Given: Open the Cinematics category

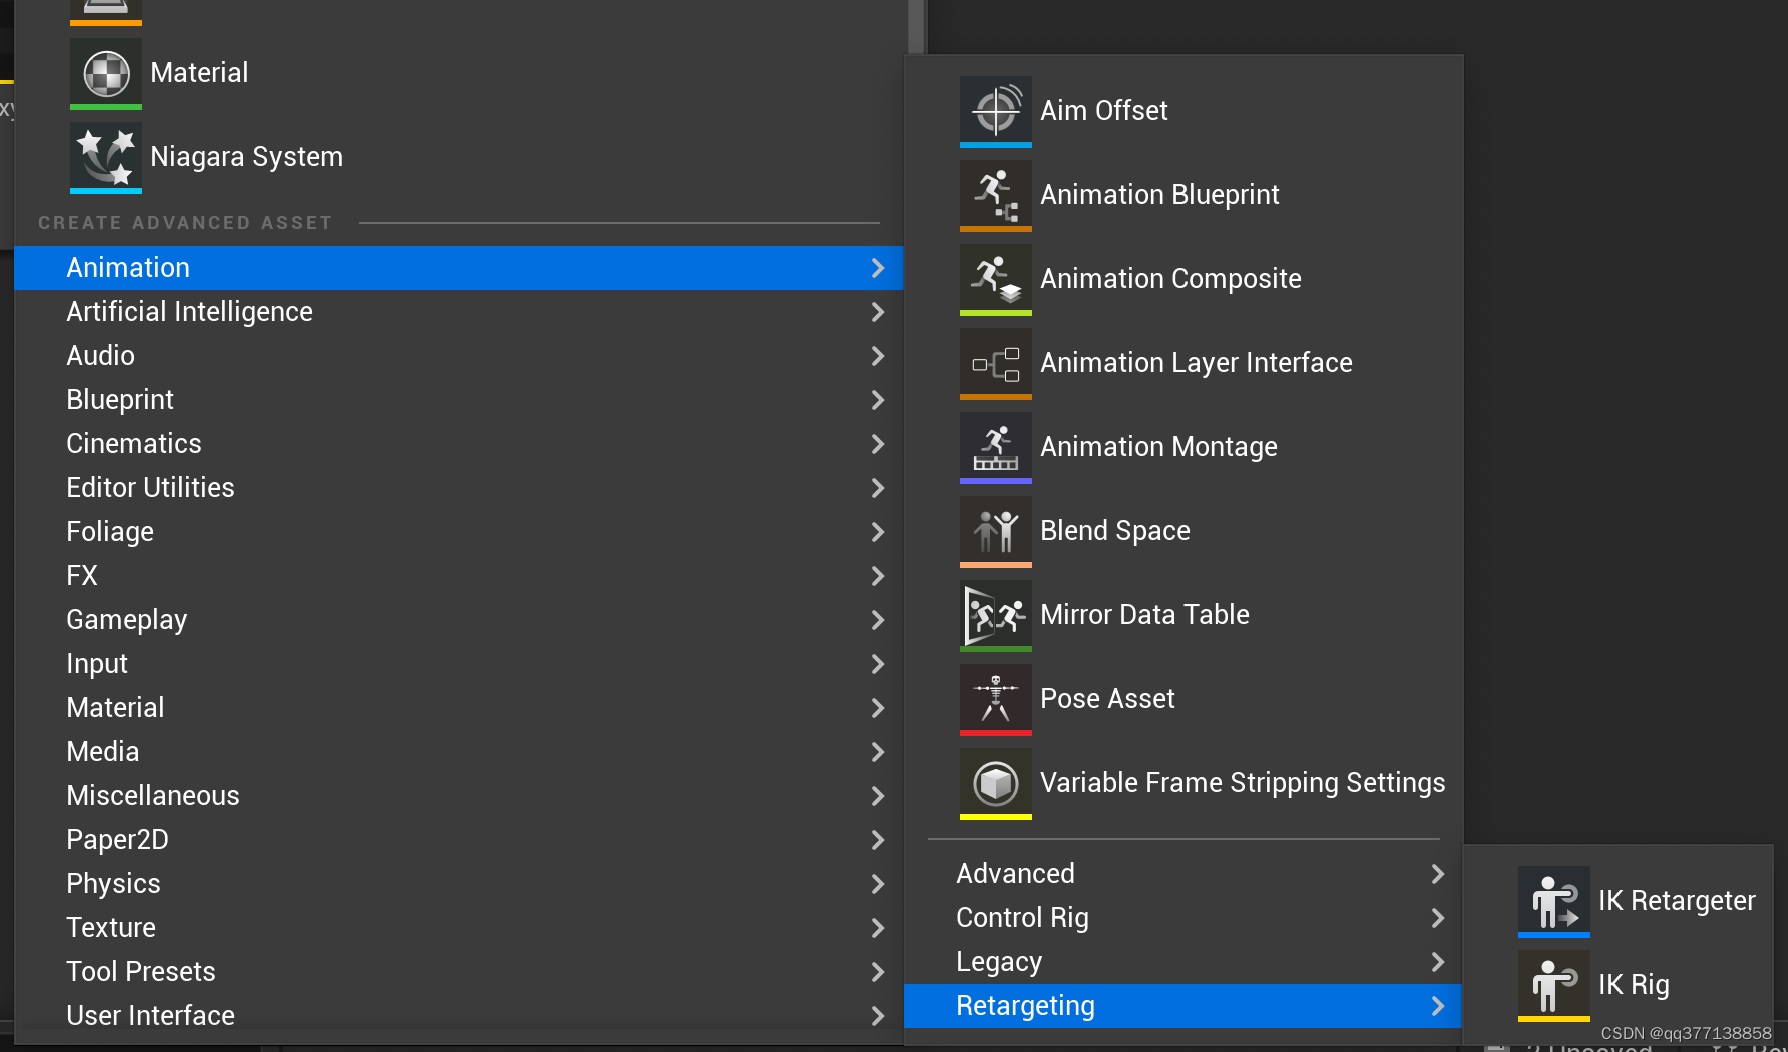Looking at the screenshot, I should click(x=460, y=444).
